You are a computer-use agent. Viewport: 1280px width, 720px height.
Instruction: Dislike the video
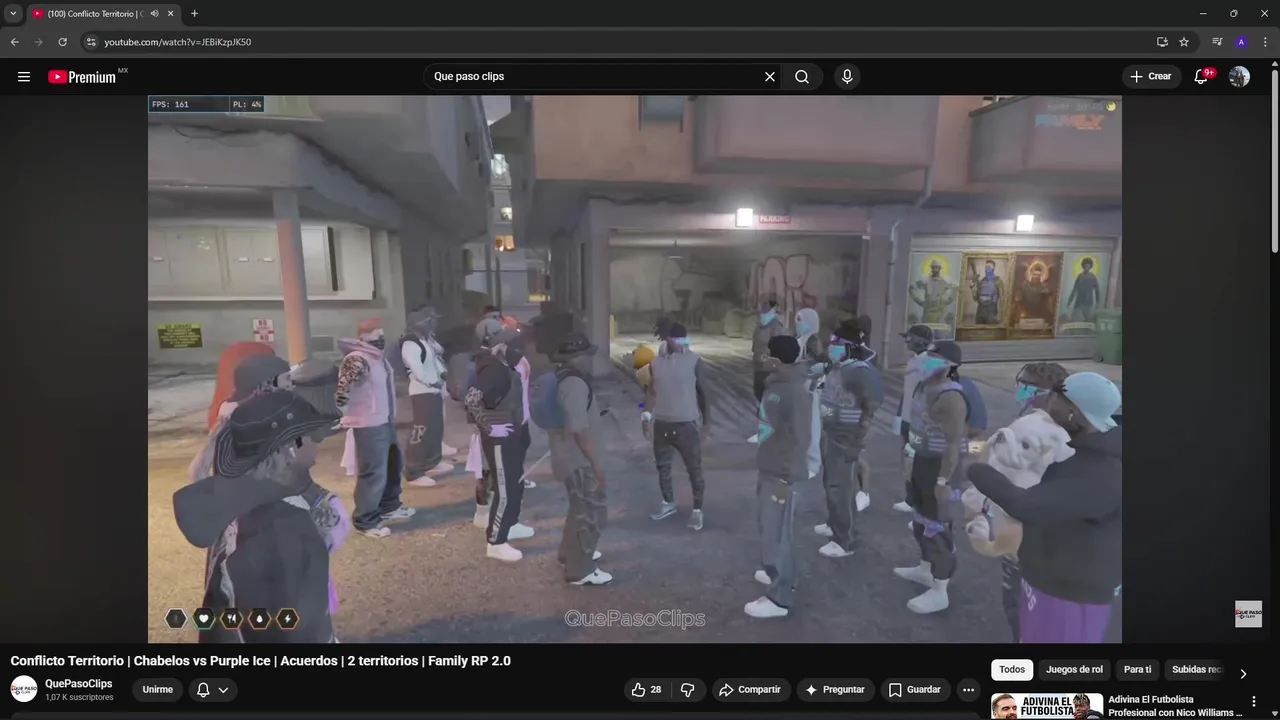pos(687,689)
